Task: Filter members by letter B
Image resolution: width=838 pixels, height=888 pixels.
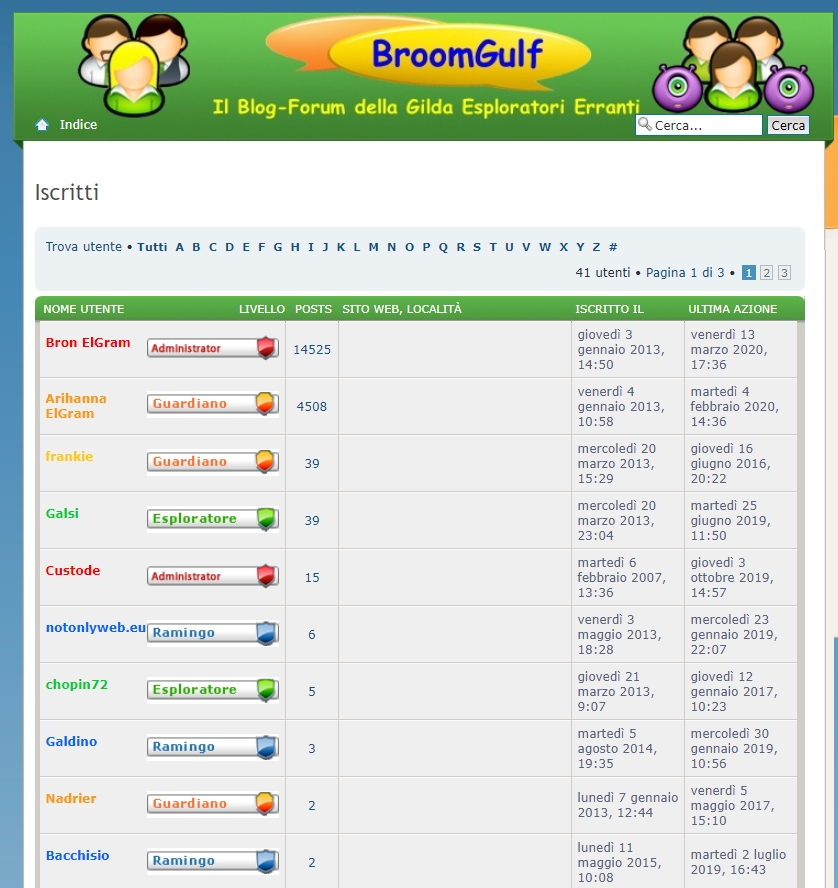Action: (x=196, y=247)
